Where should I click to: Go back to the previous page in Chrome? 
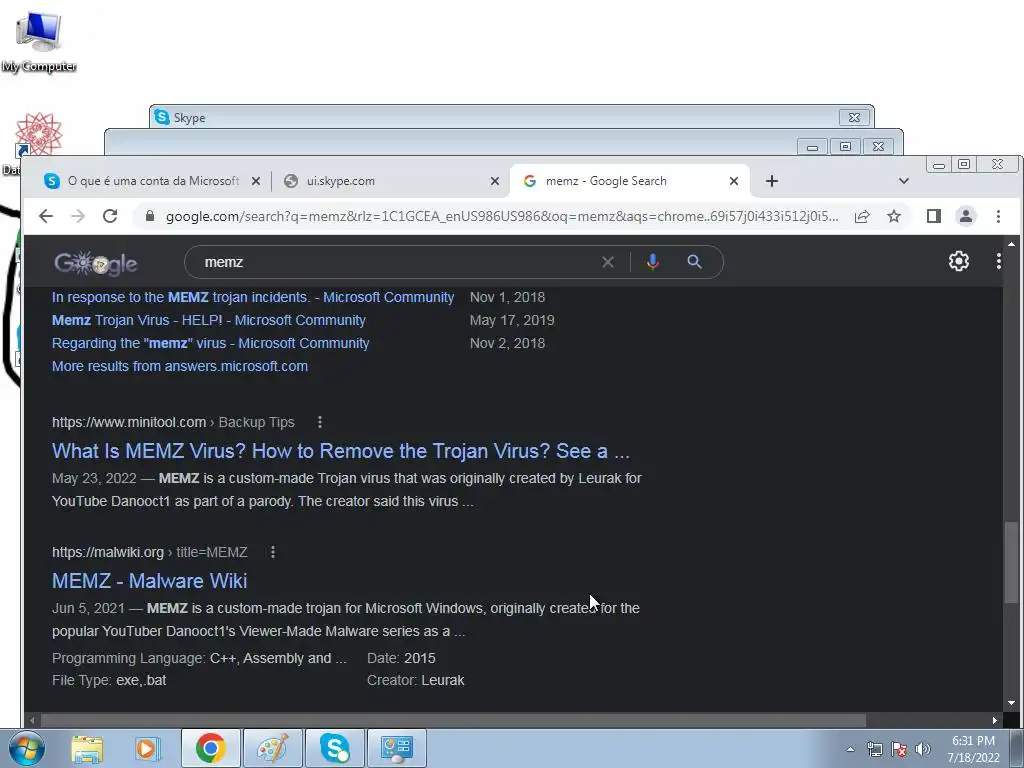[x=46, y=216]
